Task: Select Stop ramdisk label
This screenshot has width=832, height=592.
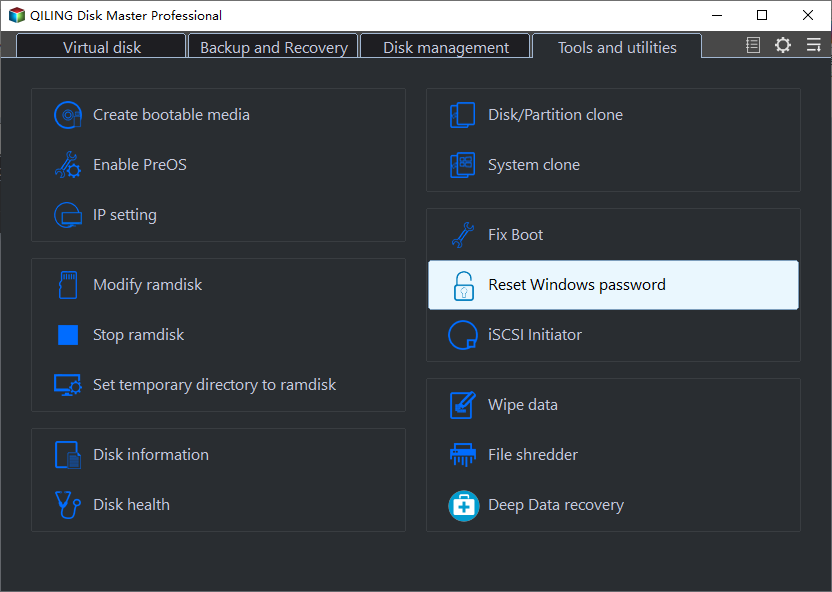Action: pyautogui.click(x=138, y=335)
